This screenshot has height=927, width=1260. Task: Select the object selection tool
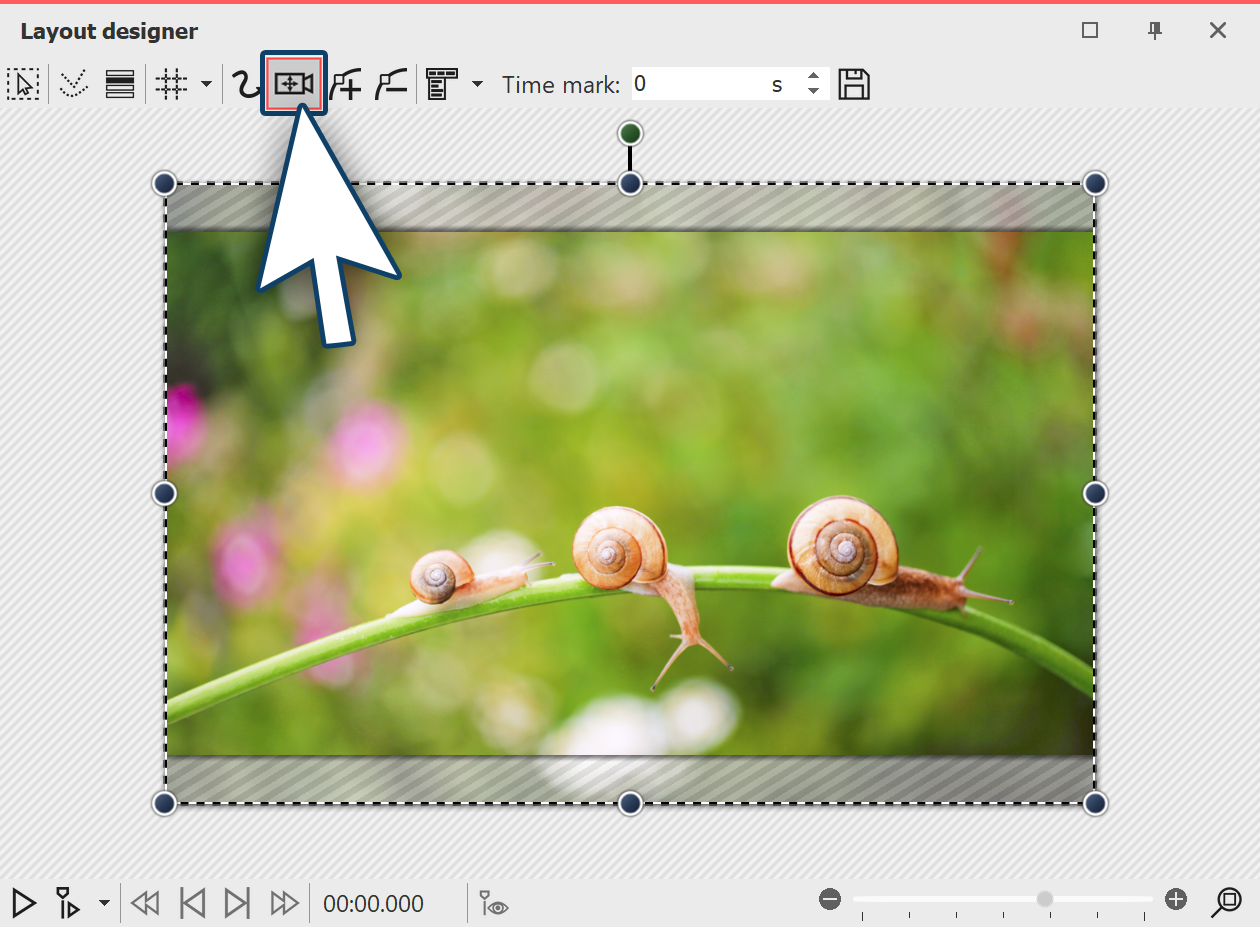(x=23, y=84)
